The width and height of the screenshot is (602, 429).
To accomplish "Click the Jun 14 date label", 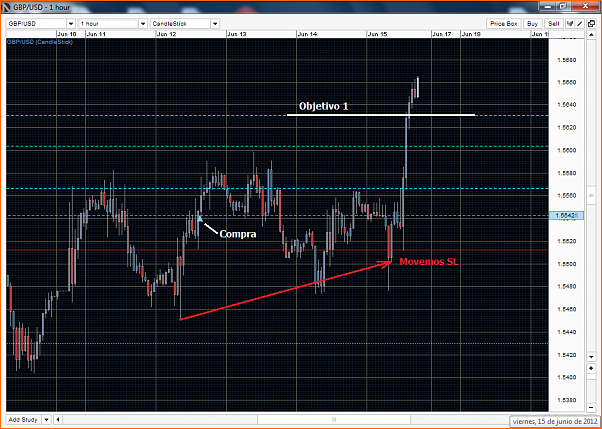I will click(307, 34).
